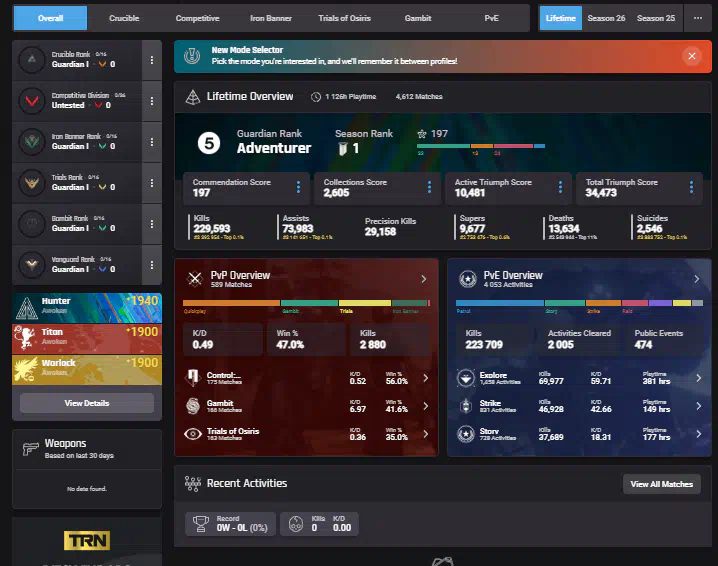Click the View Details button
Image resolution: width=718 pixels, height=566 pixels.
pos(87,403)
